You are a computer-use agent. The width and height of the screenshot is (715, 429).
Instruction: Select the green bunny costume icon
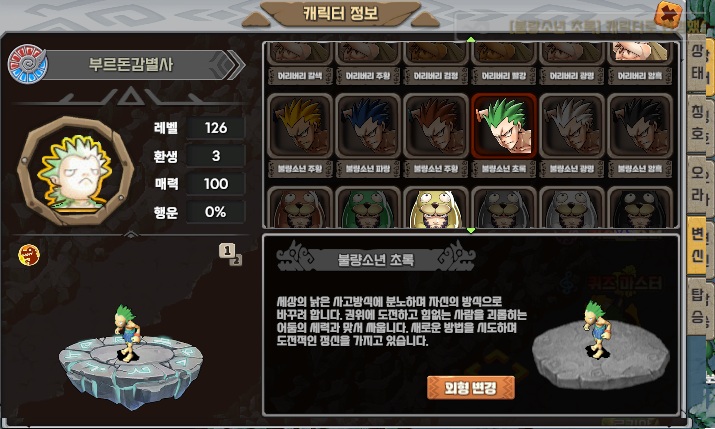(368, 207)
